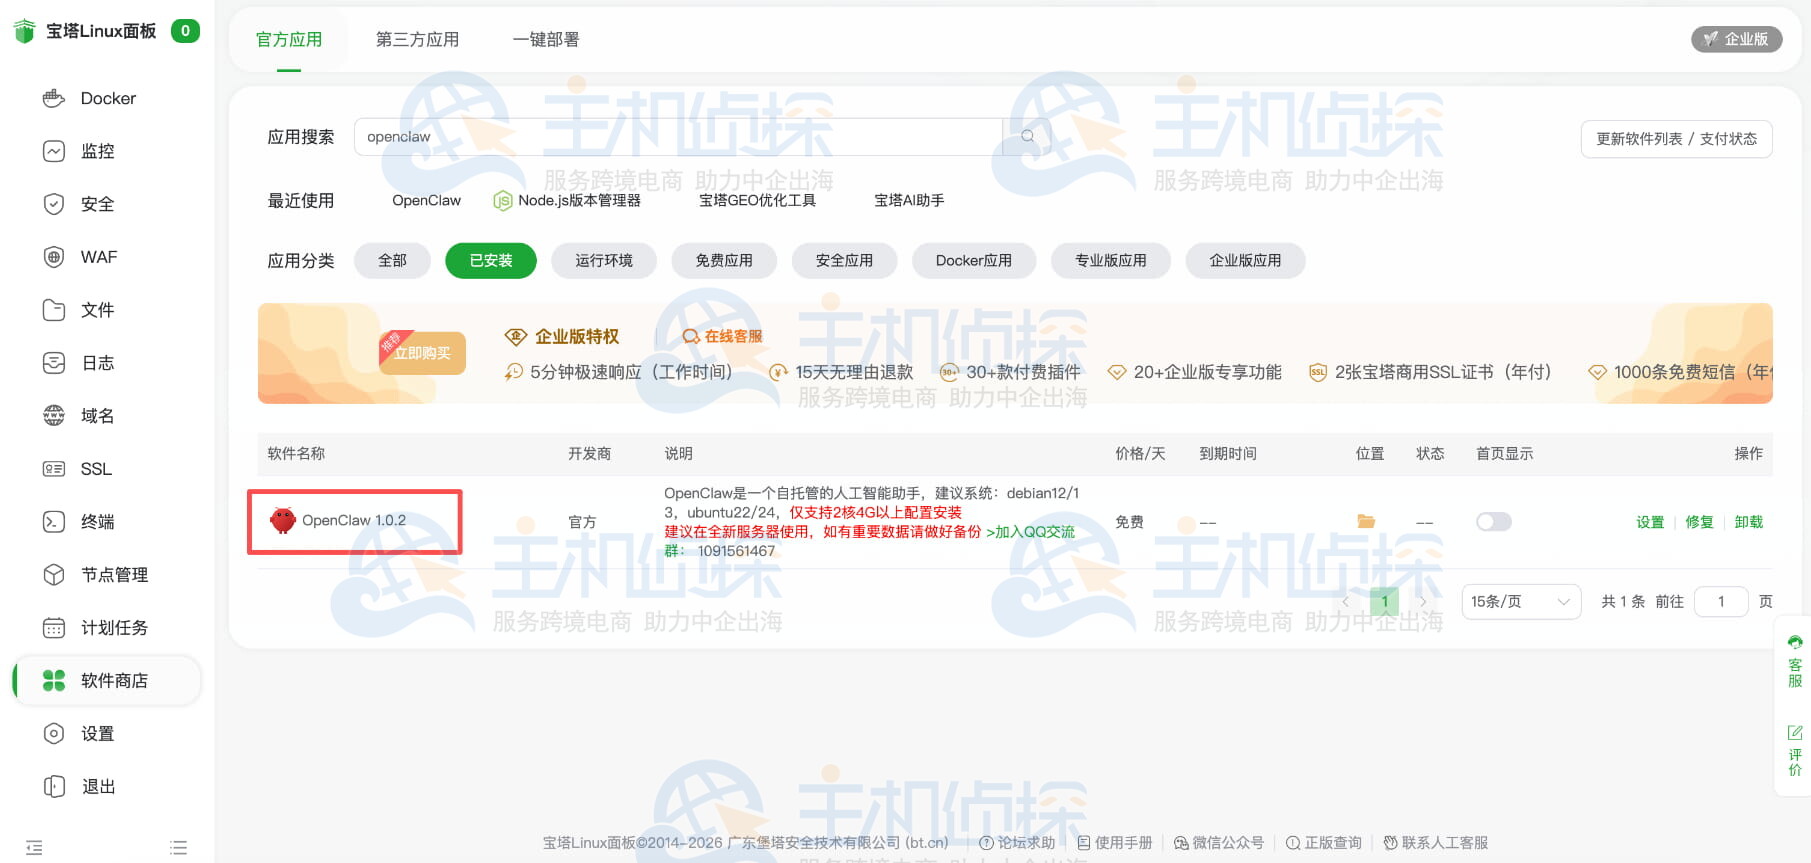Open 监控 monitoring icon in sidebar
The image size is (1811, 863).
click(x=54, y=151)
